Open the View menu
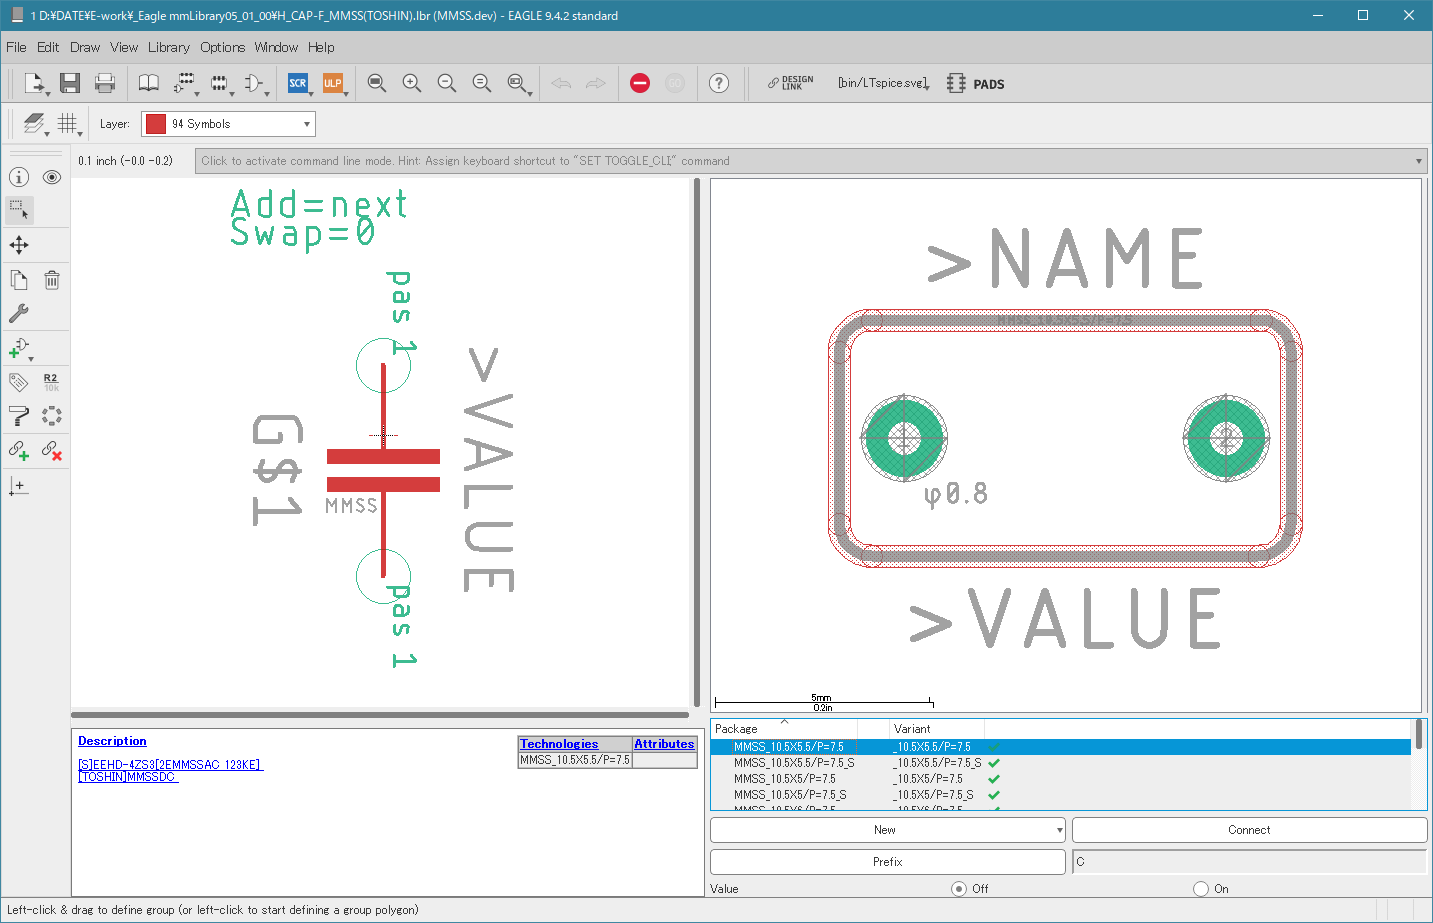 (124, 47)
